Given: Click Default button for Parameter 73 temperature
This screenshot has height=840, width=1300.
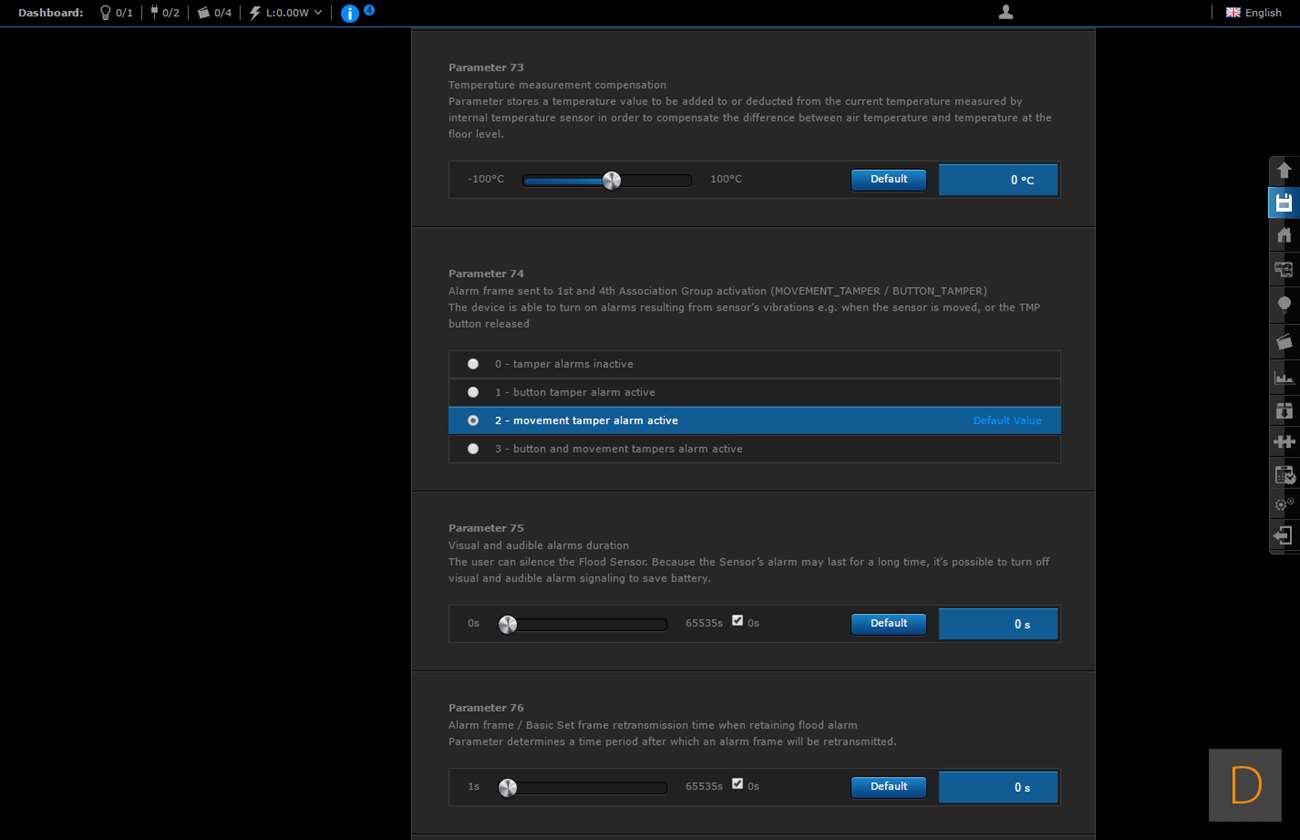Looking at the screenshot, I should [888, 179].
